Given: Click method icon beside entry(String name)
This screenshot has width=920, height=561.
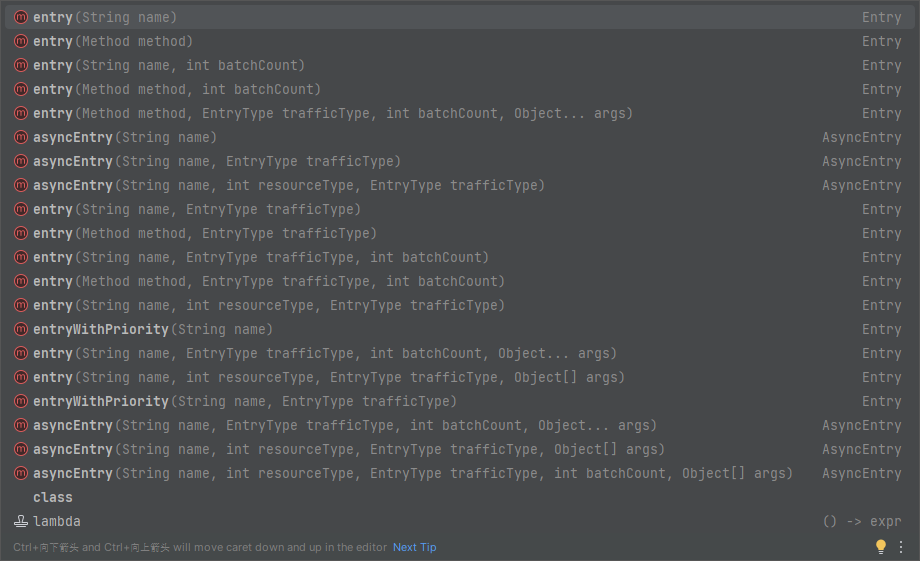Looking at the screenshot, I should [x=21, y=18].
